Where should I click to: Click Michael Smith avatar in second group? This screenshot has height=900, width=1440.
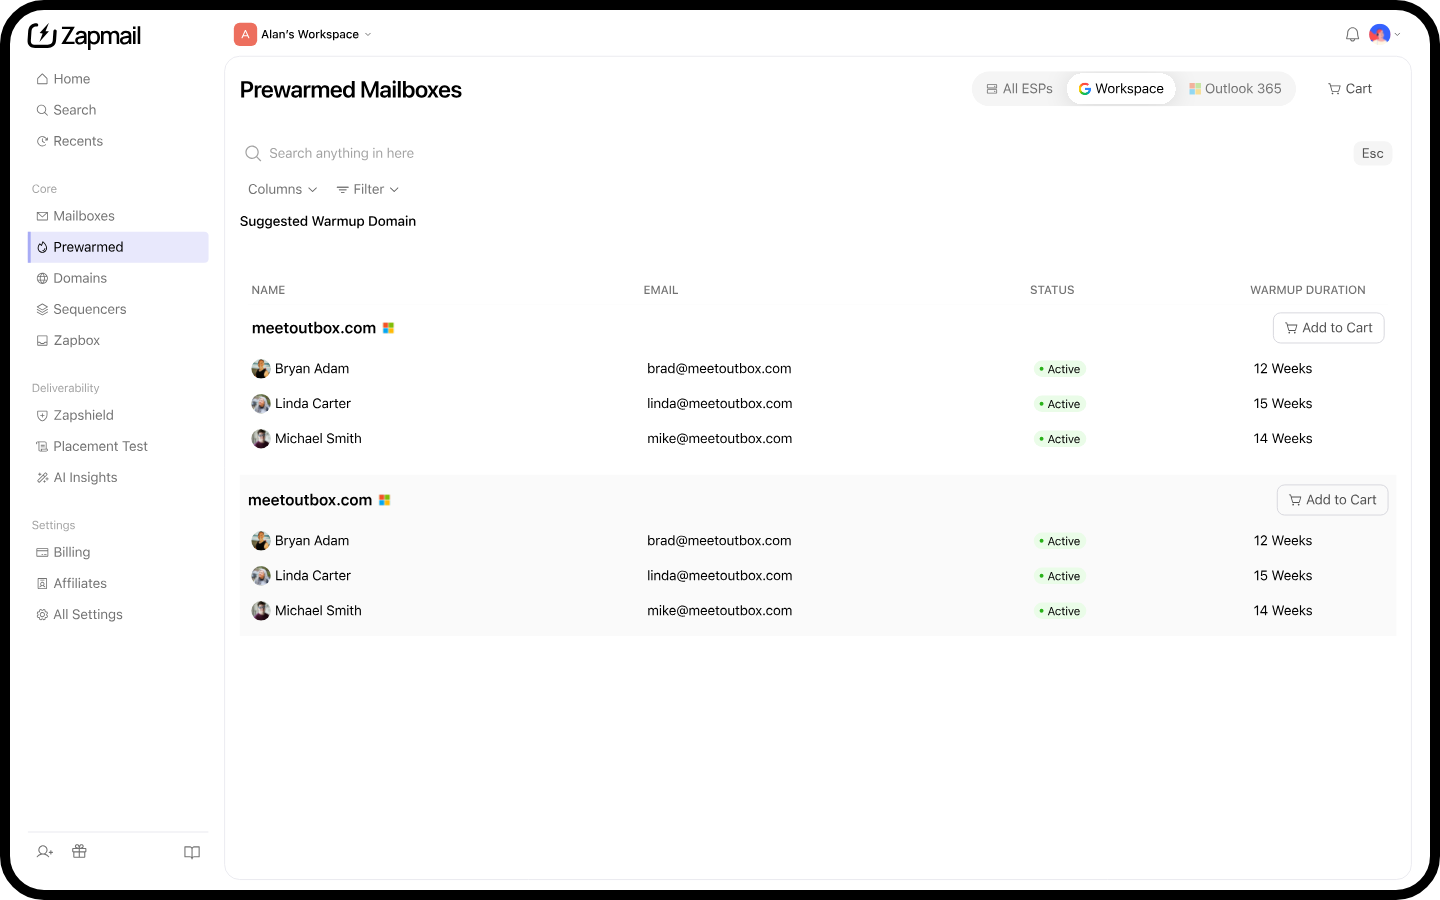pyautogui.click(x=261, y=611)
